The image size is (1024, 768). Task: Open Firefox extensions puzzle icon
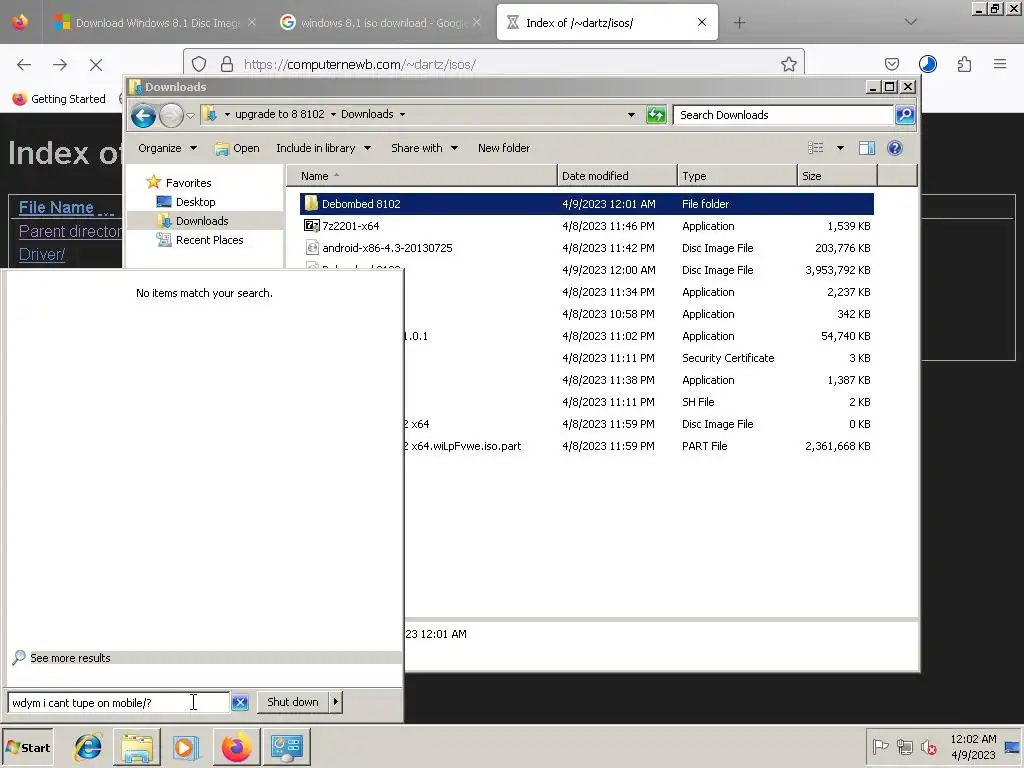point(964,64)
